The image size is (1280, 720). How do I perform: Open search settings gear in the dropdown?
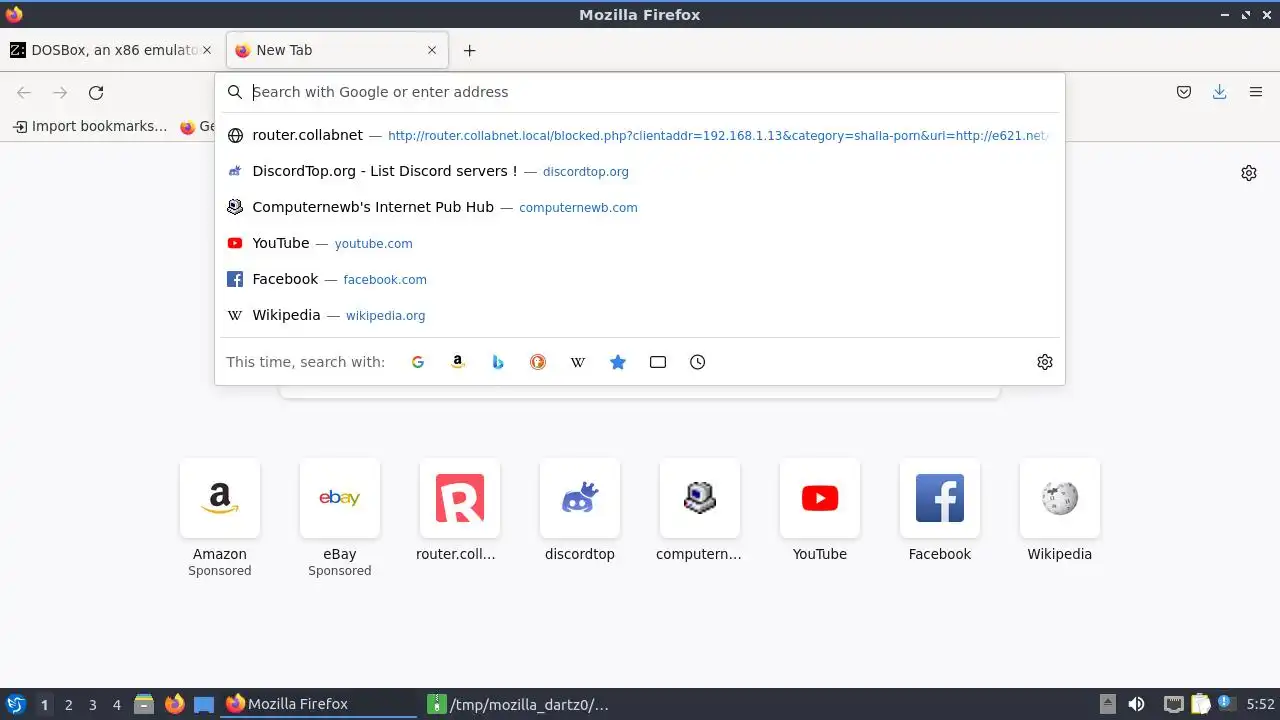(1045, 362)
